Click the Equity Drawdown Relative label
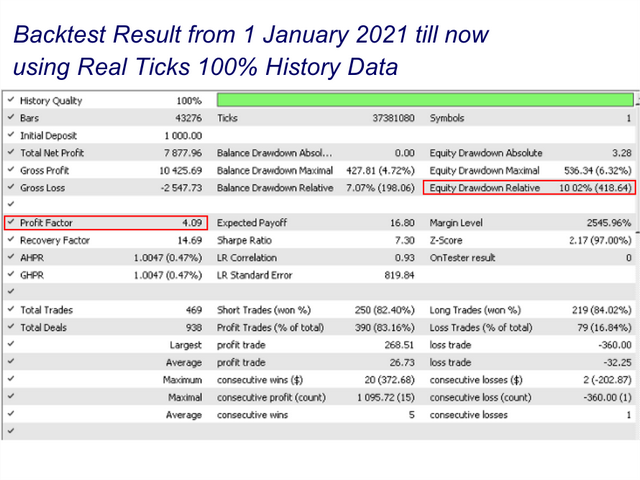Image resolution: width=640 pixels, height=480 pixels. click(484, 188)
